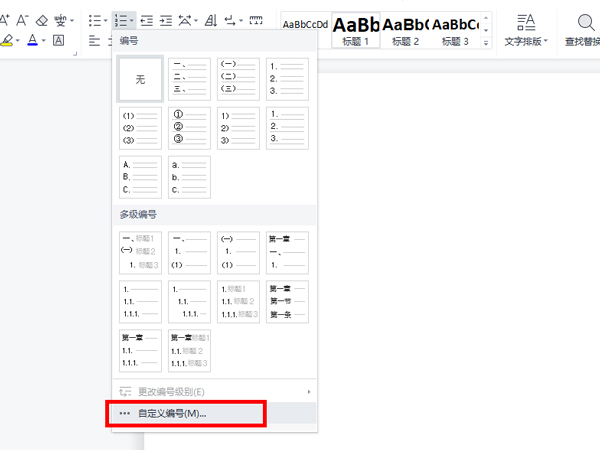The height and width of the screenshot is (450, 600).
Task: Open the font color dropdown arrow
Action: (x=44, y=41)
